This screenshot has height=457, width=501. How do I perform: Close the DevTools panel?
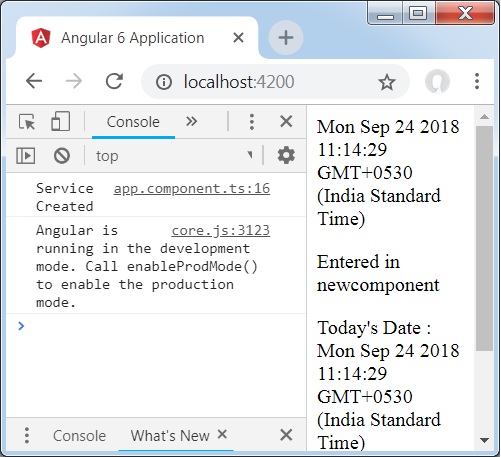click(286, 121)
